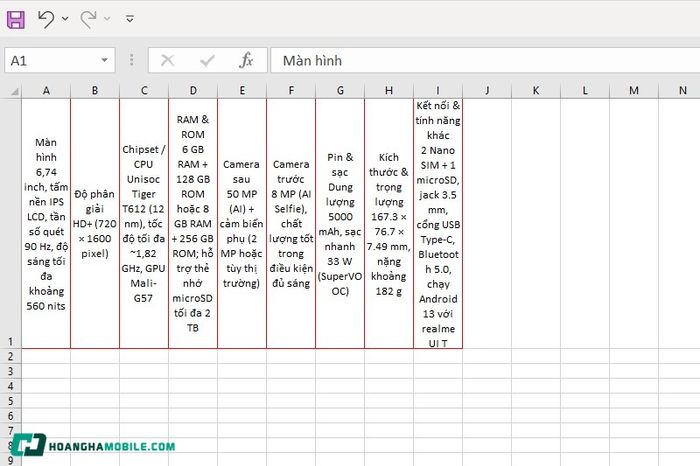Click the Undo arrow icon
700x466 pixels.
[46, 19]
